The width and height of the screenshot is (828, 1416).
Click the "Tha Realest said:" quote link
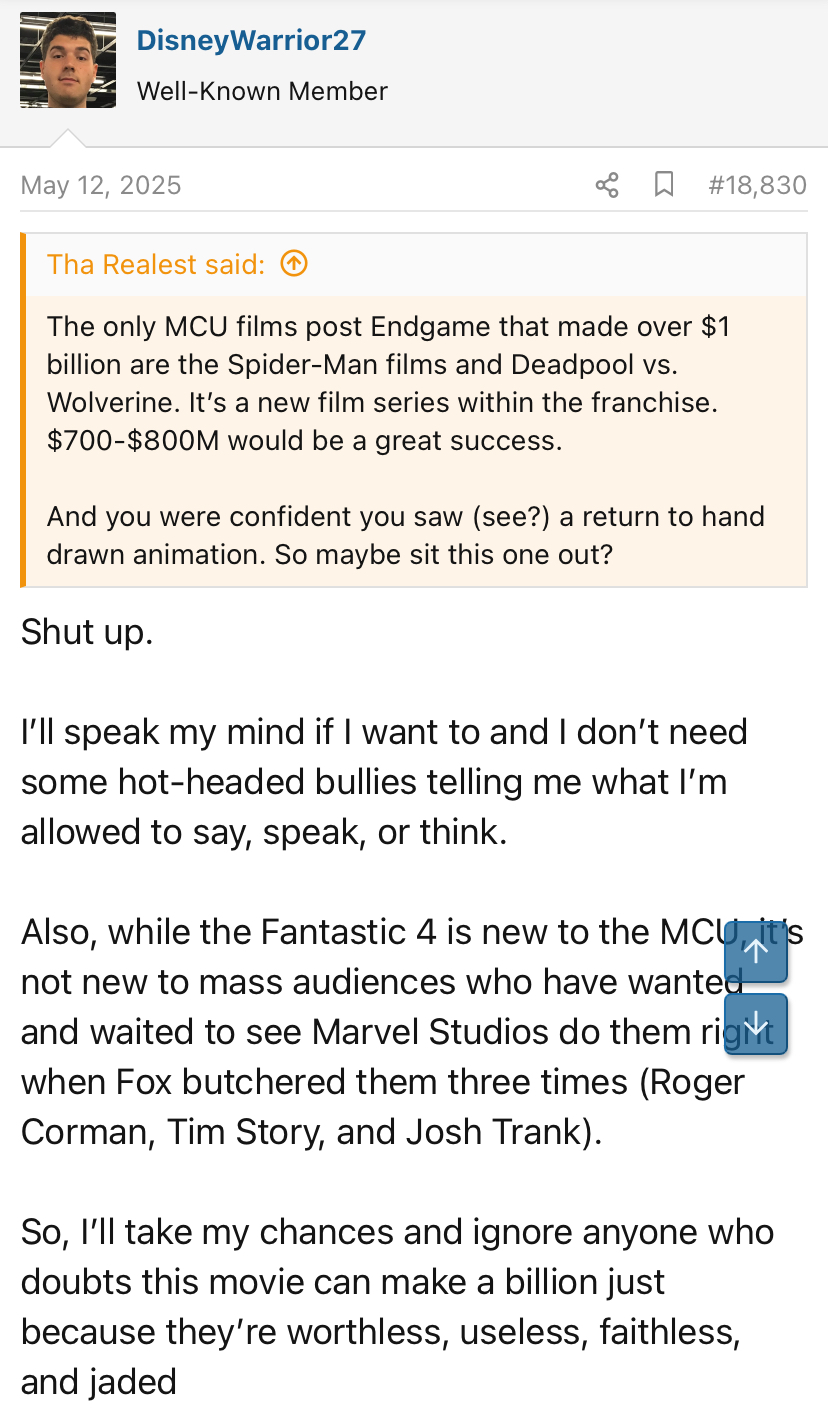coord(156,264)
